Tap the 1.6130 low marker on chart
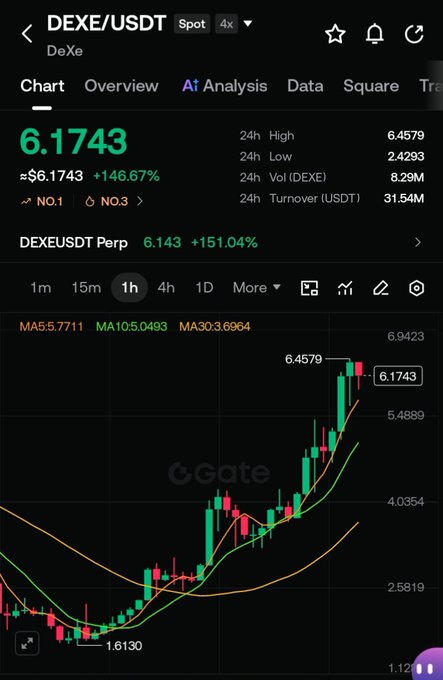This screenshot has width=443, height=680. point(124,646)
